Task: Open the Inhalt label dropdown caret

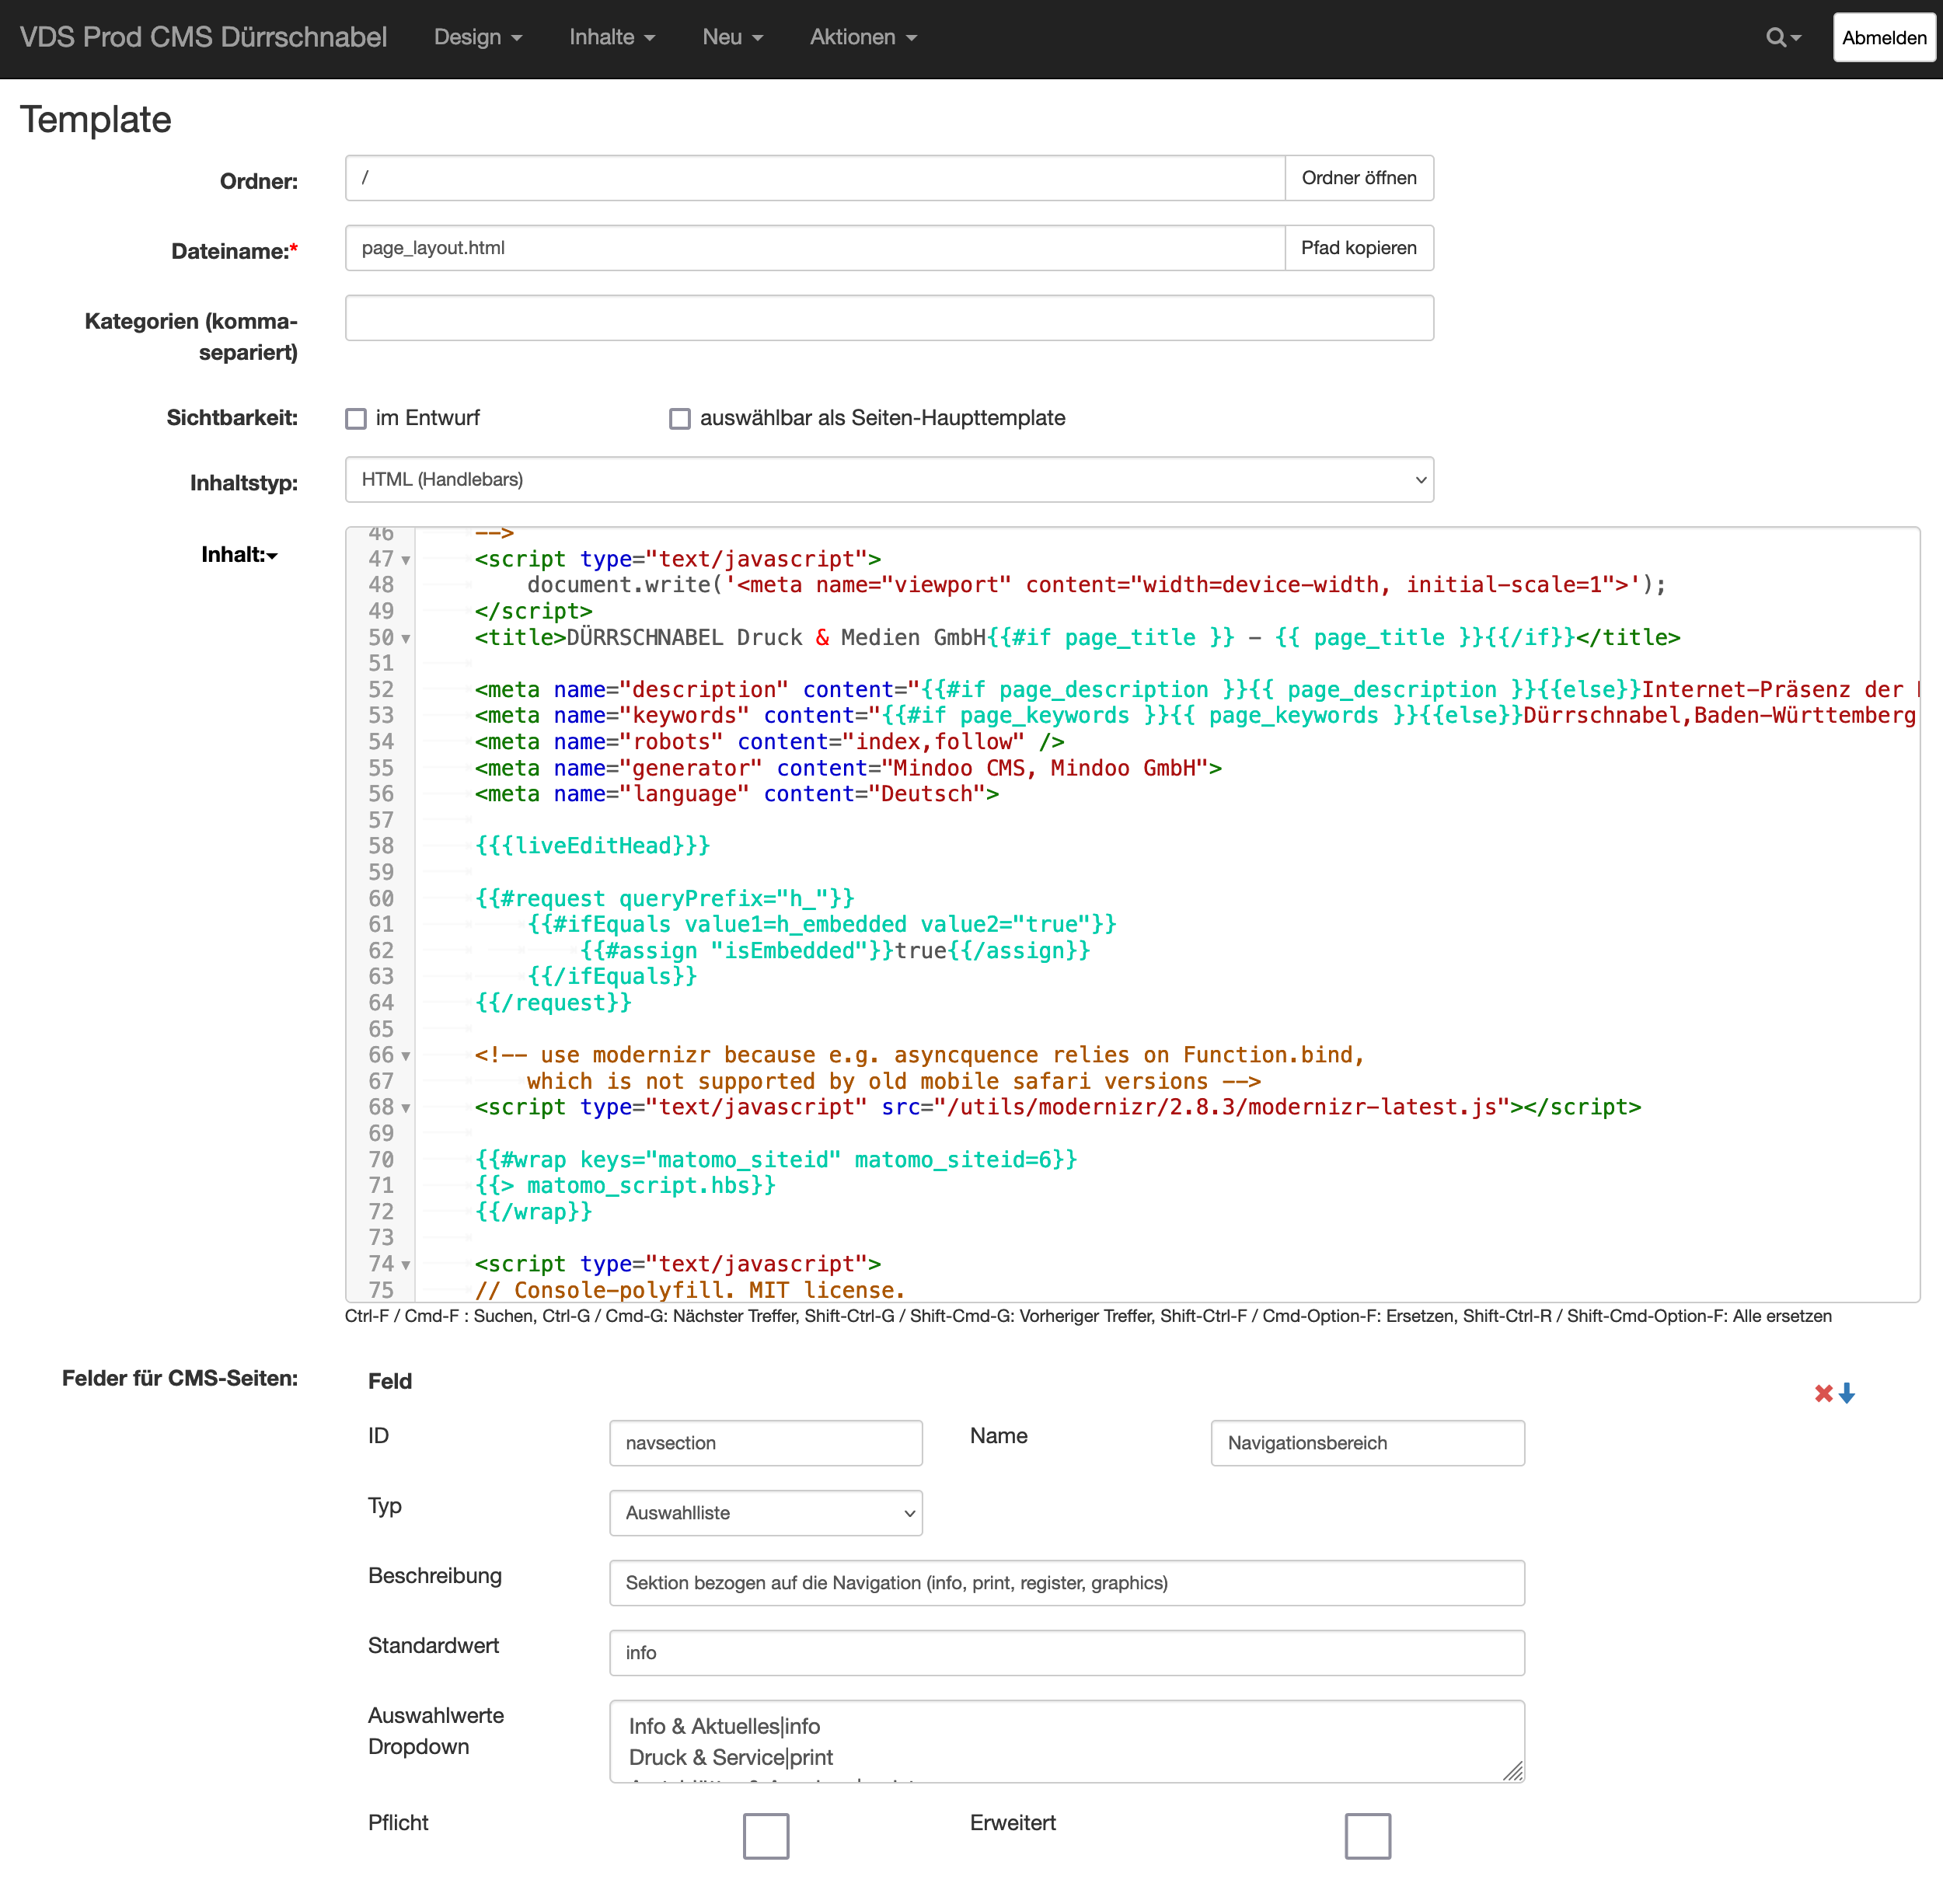Action: [272, 556]
